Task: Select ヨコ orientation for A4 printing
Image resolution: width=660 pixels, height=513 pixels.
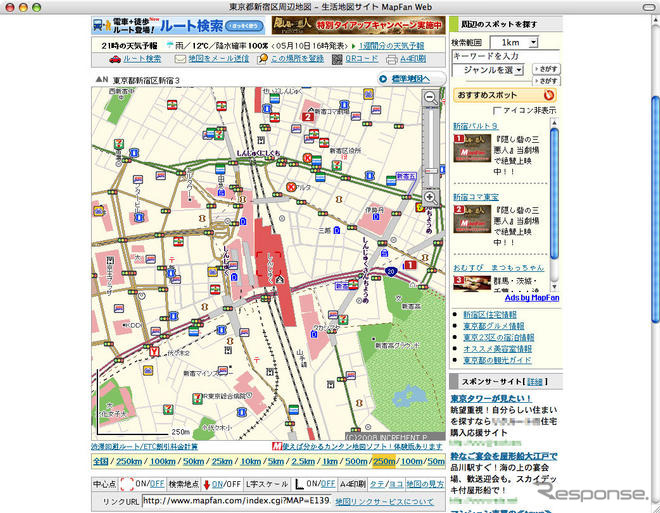Action: pyautogui.click(x=396, y=484)
